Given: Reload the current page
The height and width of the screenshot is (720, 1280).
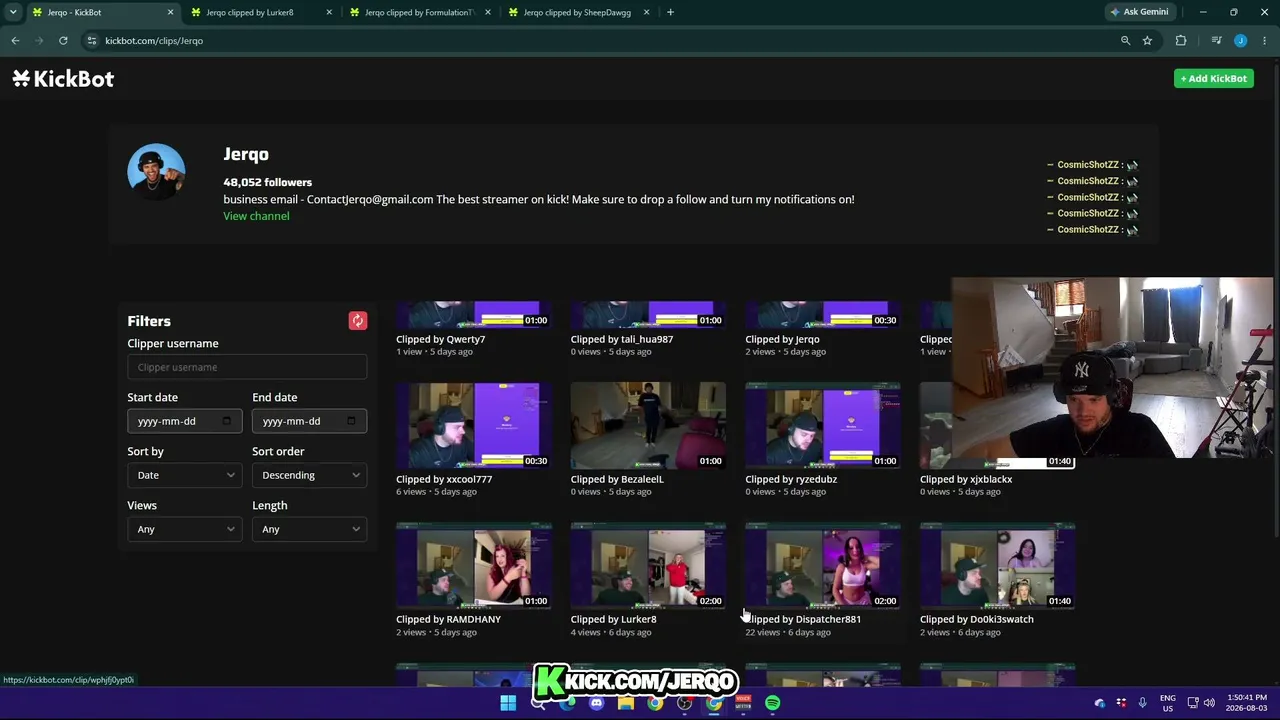Looking at the screenshot, I should [63, 41].
